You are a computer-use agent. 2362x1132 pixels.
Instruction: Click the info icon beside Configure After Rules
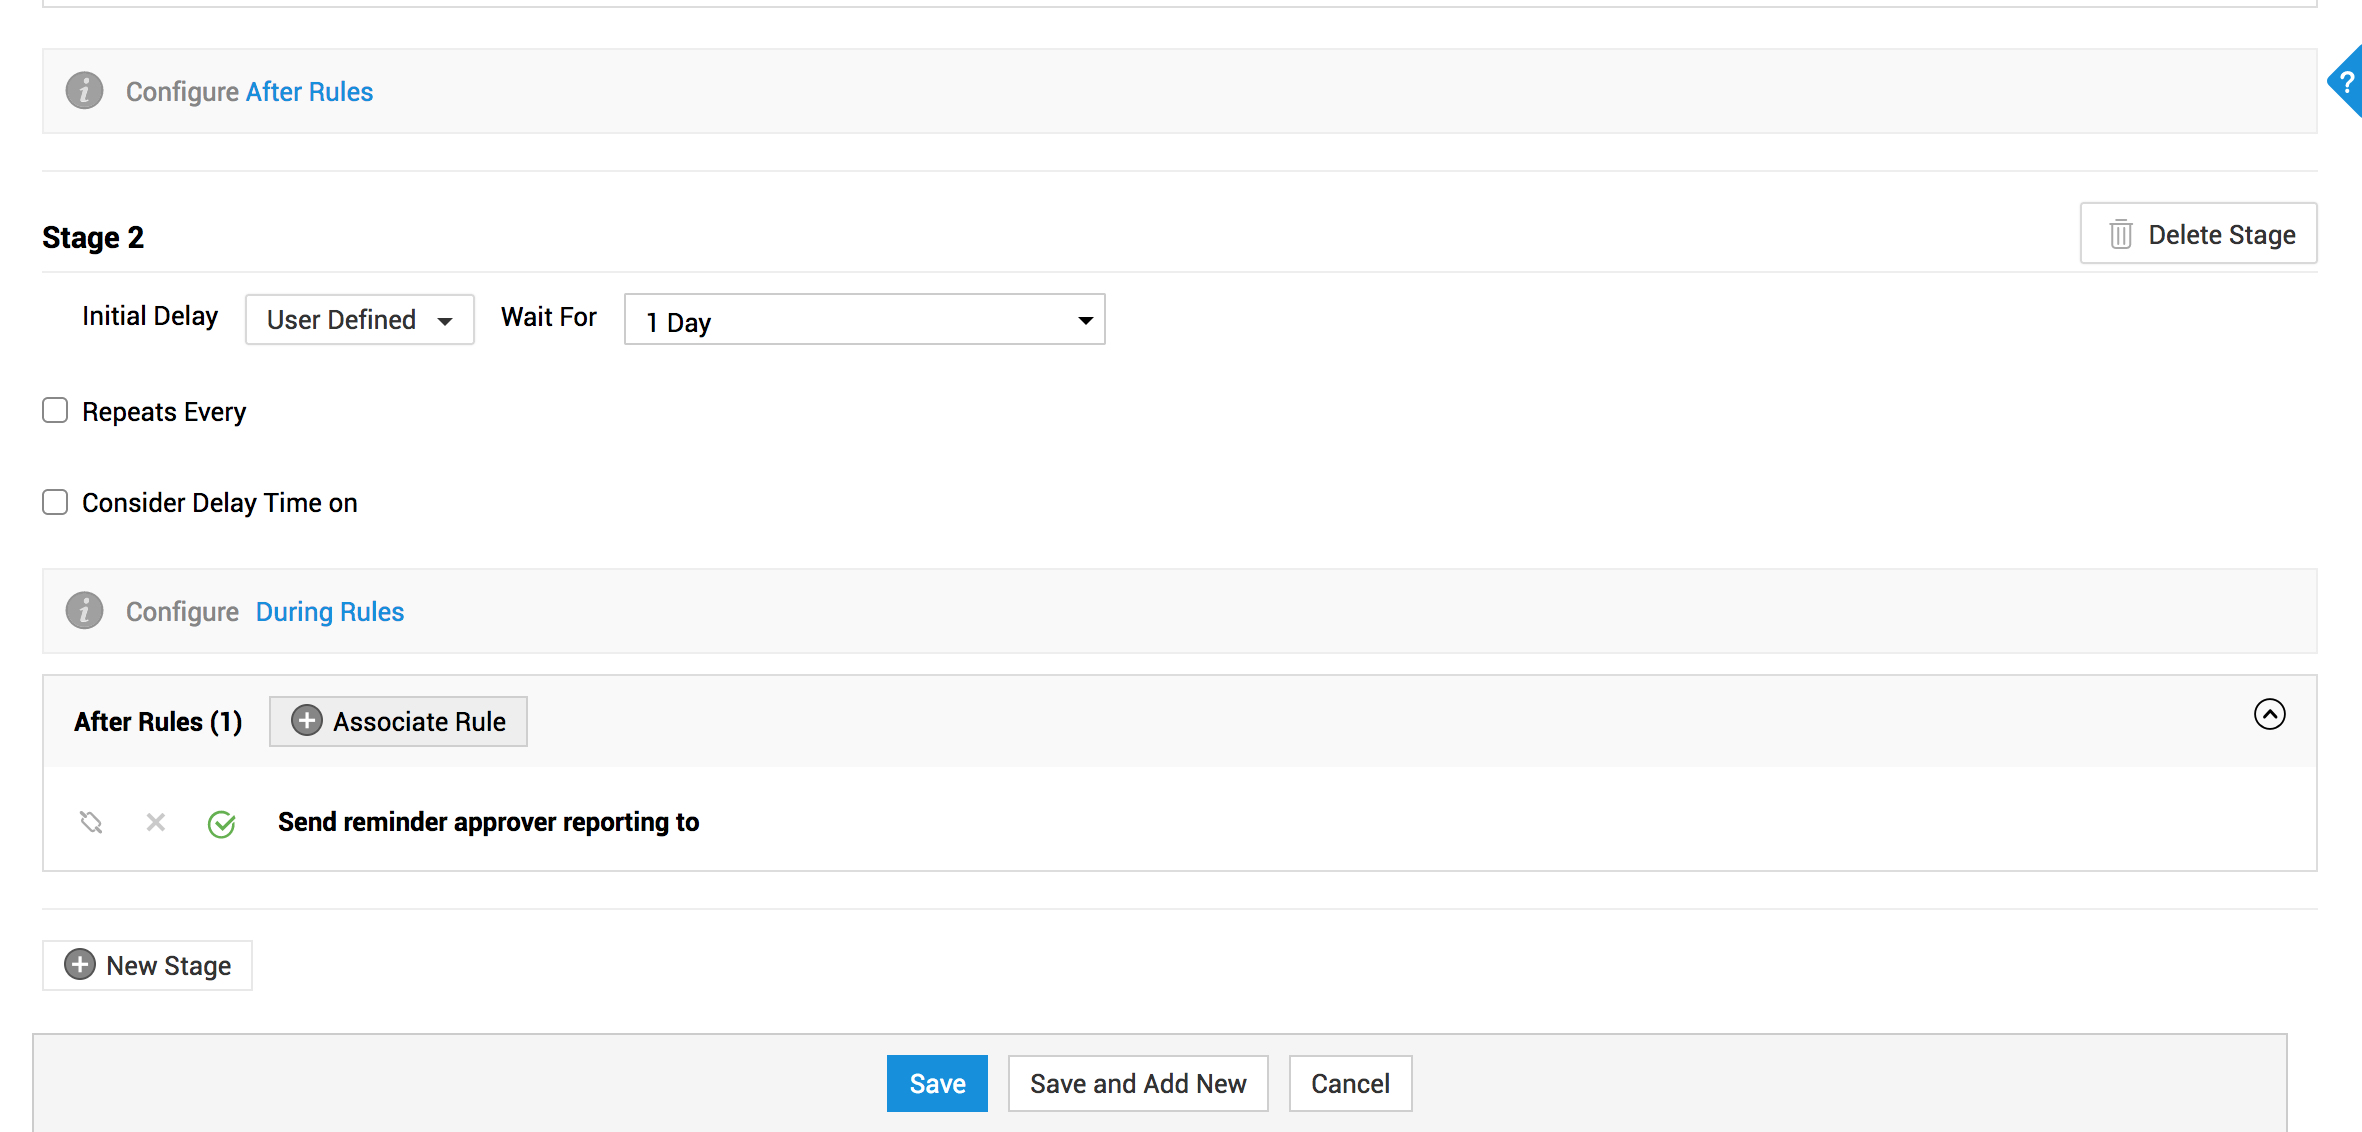click(84, 91)
